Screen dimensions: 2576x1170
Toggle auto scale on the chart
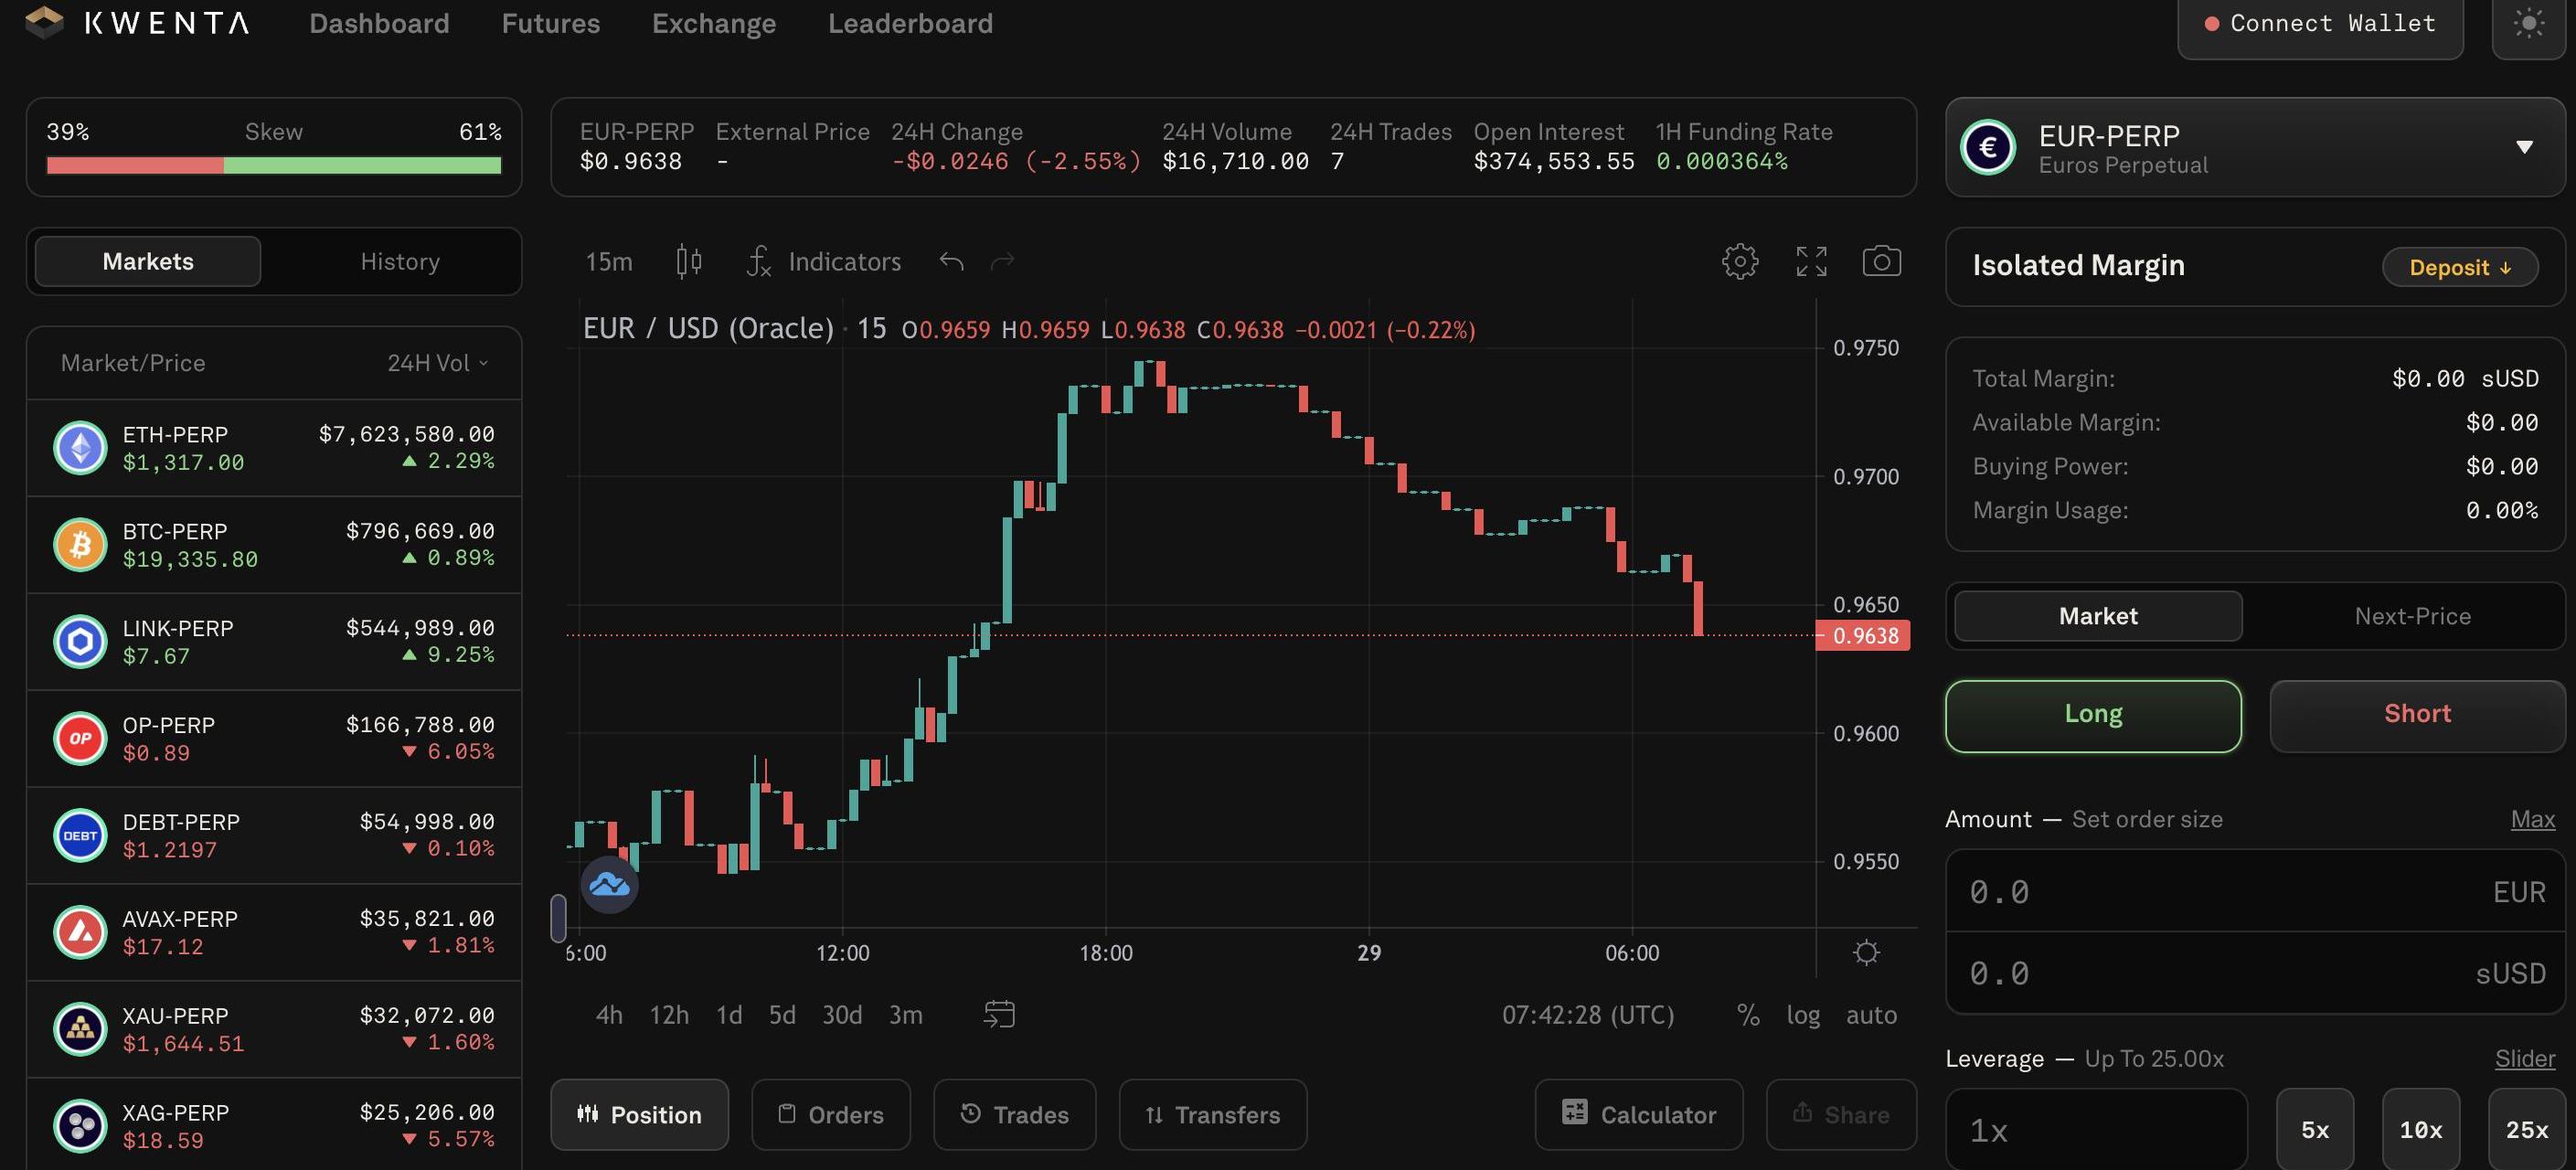point(1871,1015)
